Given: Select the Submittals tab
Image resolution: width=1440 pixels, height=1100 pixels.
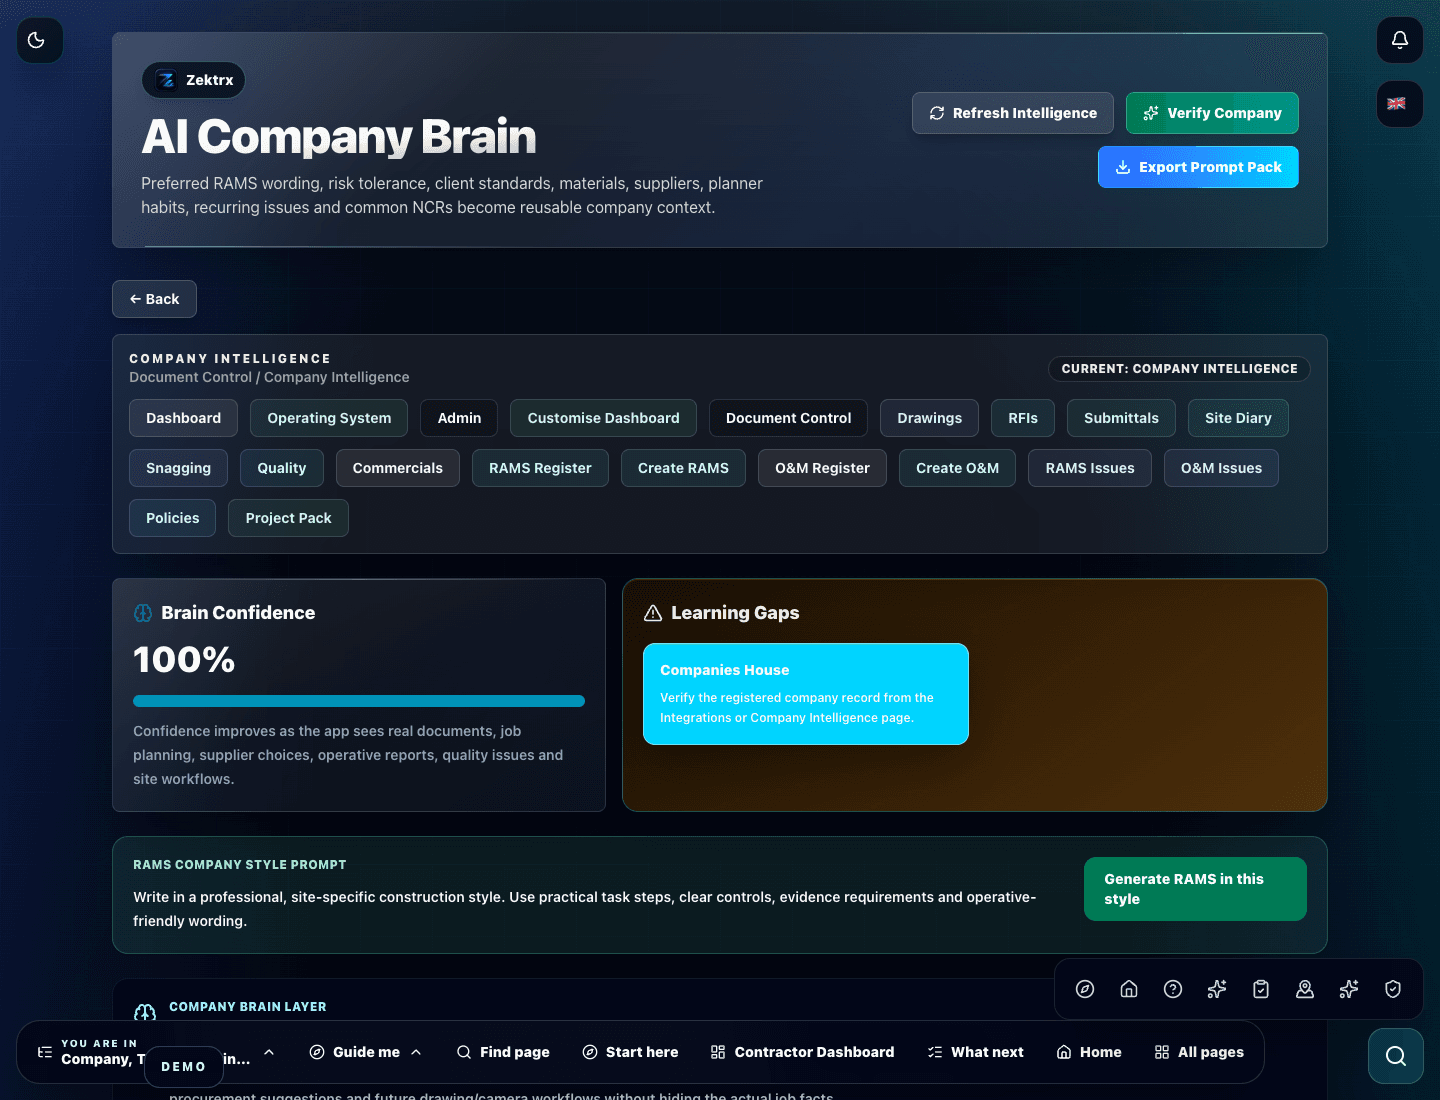Looking at the screenshot, I should pos(1121,418).
